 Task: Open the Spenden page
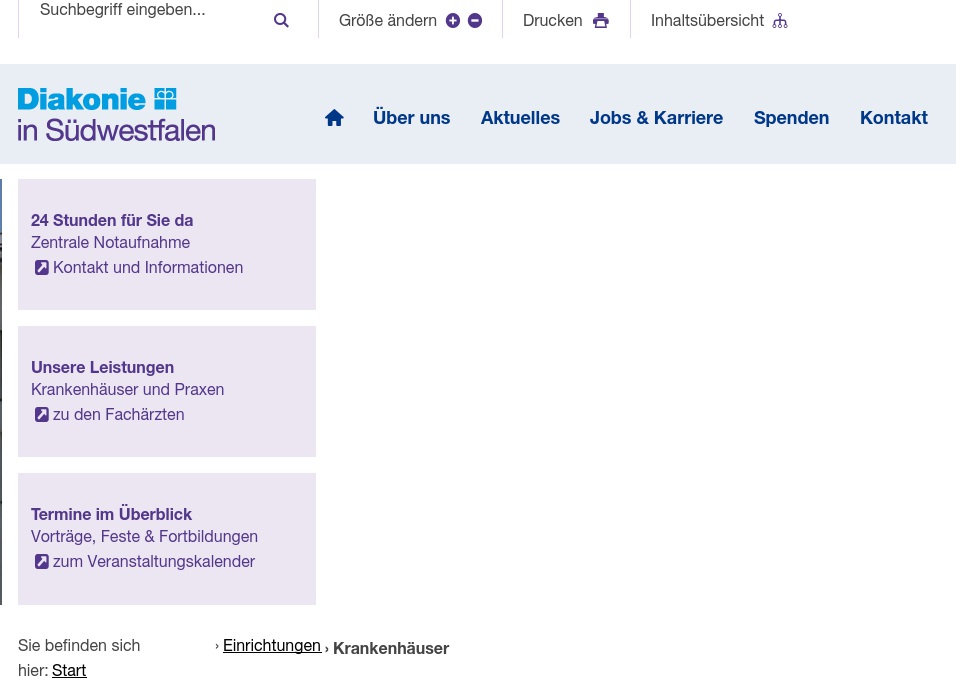(x=791, y=117)
